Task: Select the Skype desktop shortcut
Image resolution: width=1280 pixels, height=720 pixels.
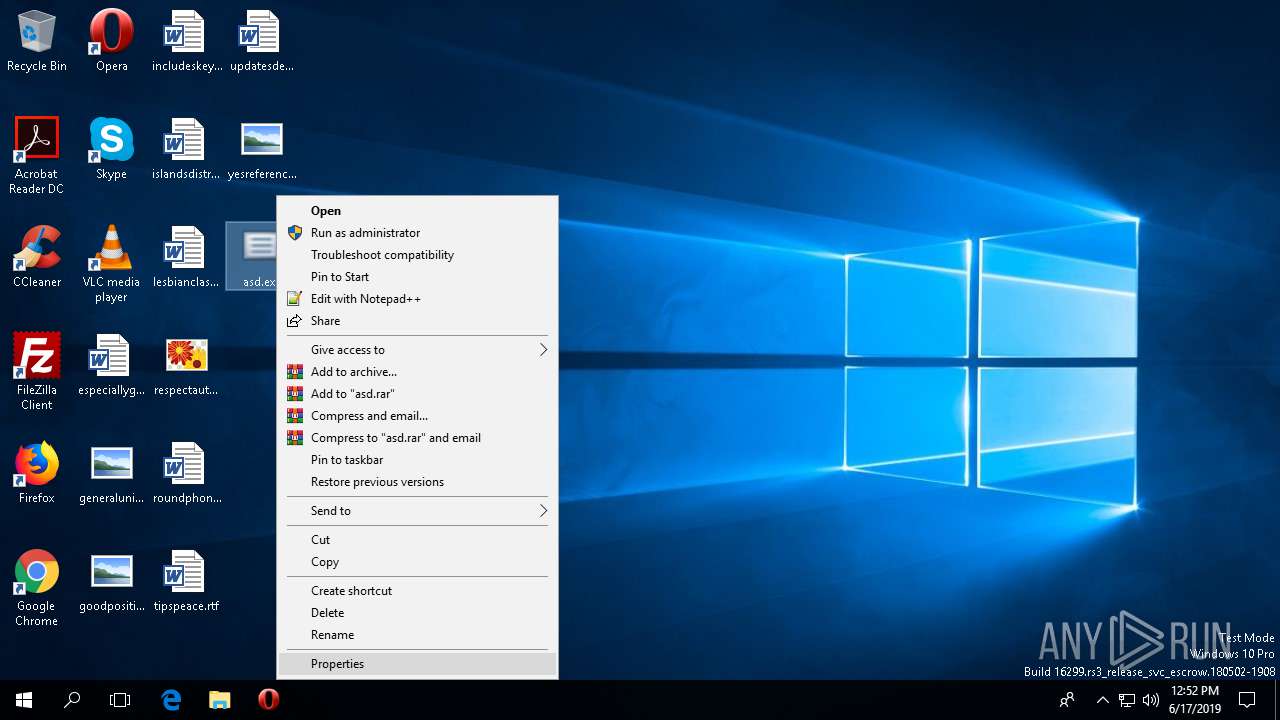Action: (x=111, y=150)
